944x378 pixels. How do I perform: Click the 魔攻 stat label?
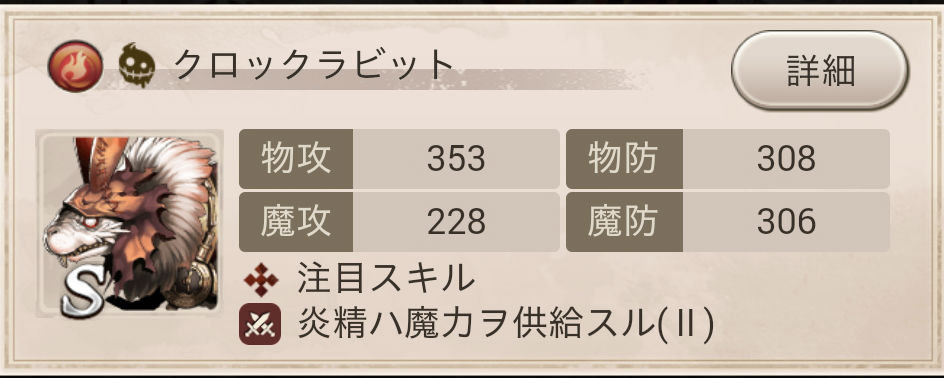(x=296, y=222)
